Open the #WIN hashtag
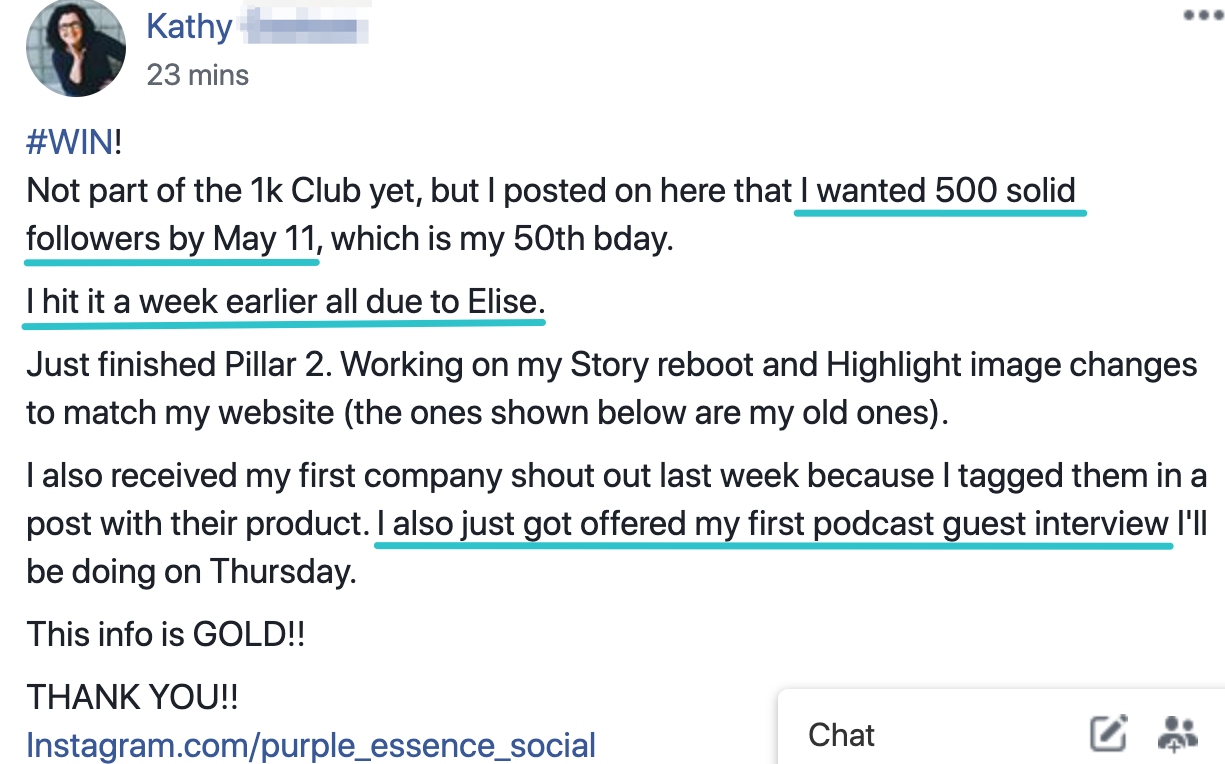Viewport: 1225px width, 764px height. pyautogui.click(x=70, y=141)
